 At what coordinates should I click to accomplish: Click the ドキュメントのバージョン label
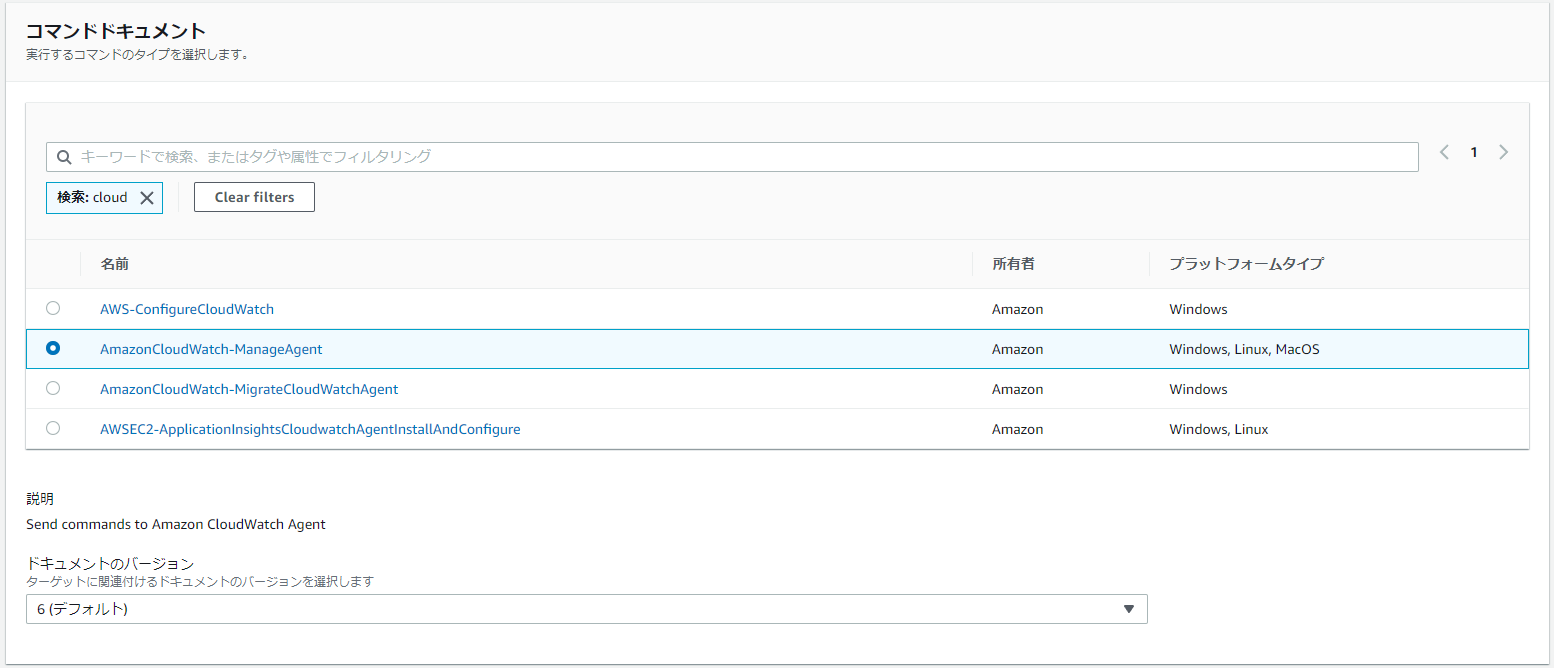[x=110, y=564]
